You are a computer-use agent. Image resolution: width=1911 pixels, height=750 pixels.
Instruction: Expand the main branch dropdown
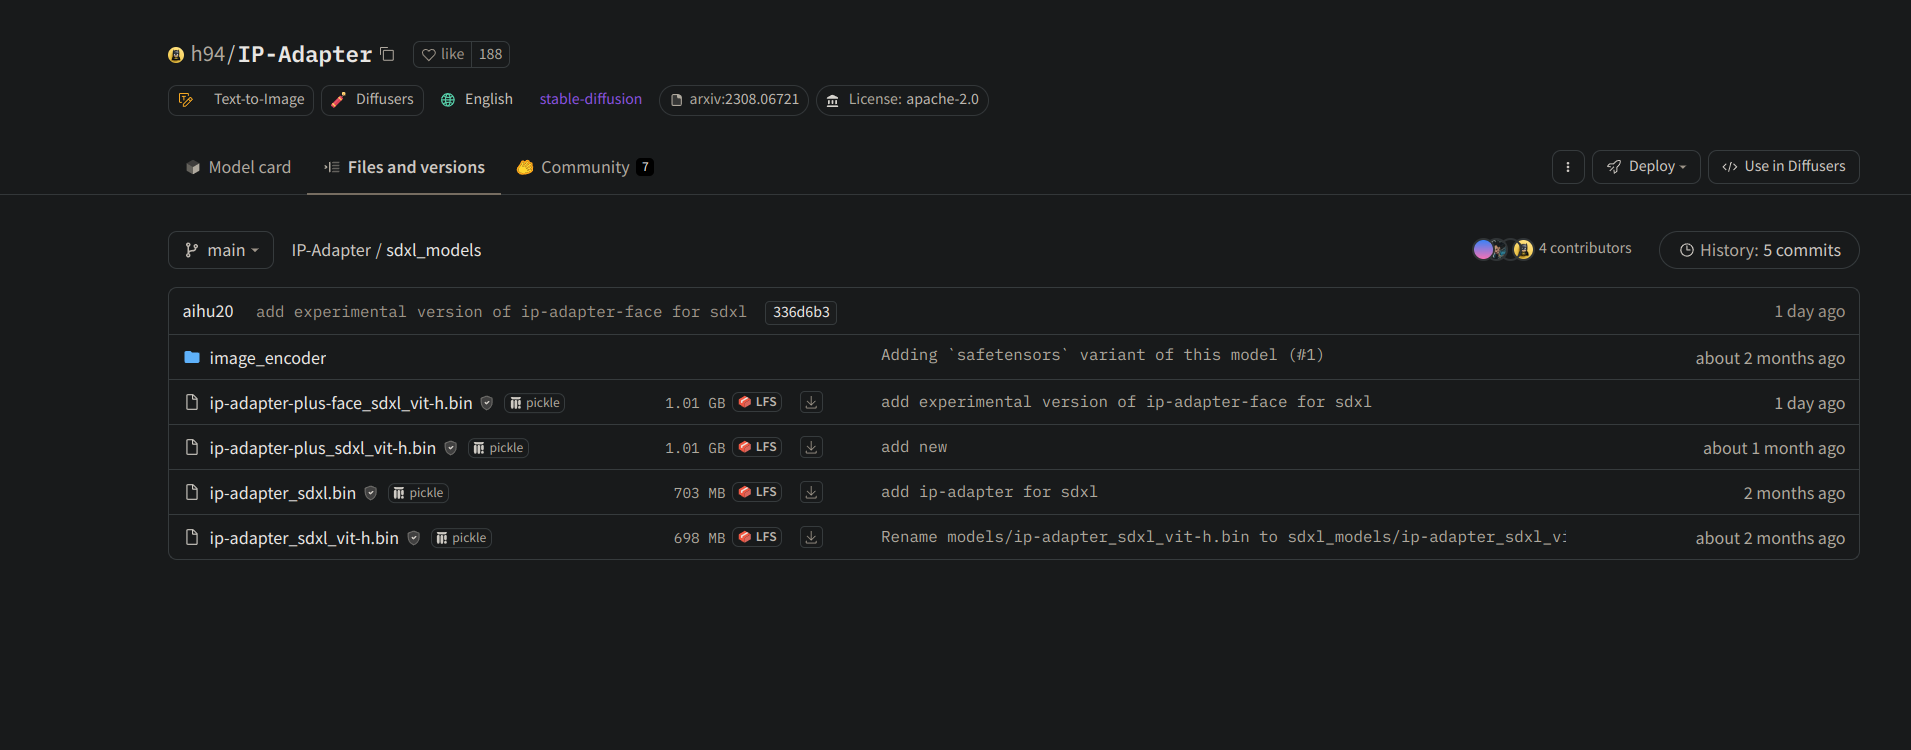tap(221, 250)
